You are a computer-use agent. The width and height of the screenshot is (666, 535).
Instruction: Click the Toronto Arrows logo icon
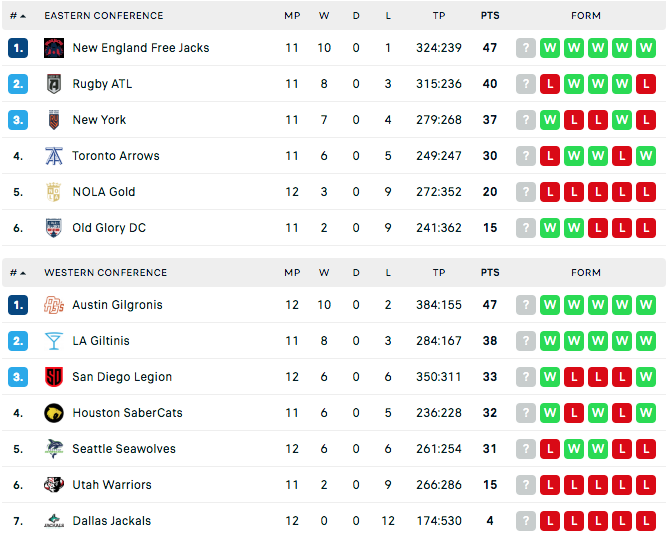click(x=54, y=156)
